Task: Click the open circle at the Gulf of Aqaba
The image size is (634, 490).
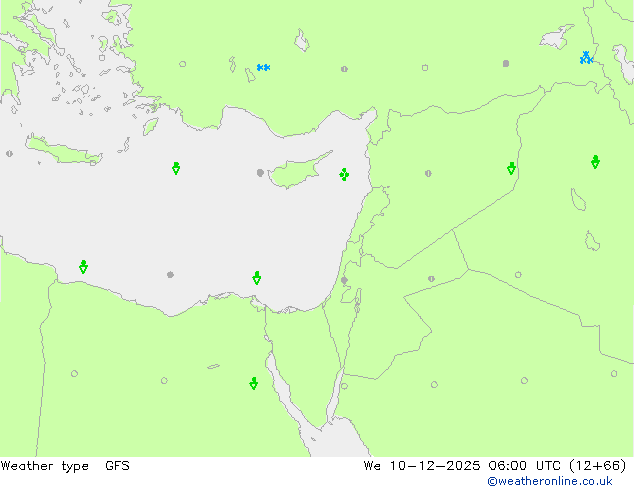Action: point(344,386)
